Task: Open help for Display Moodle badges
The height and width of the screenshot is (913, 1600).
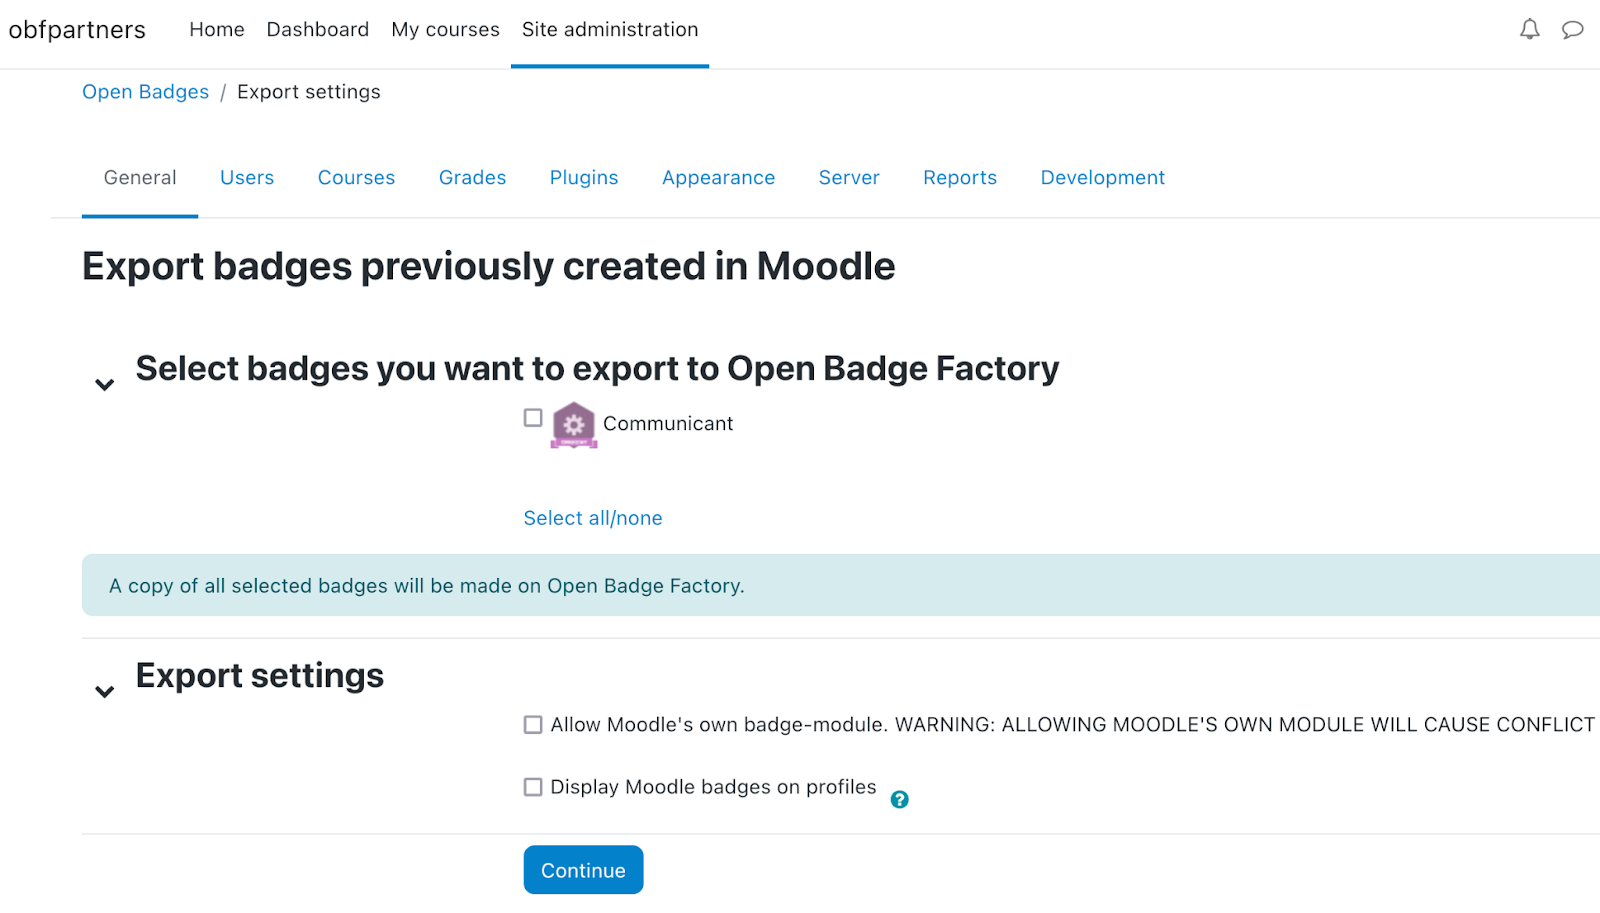Action: coord(899,799)
